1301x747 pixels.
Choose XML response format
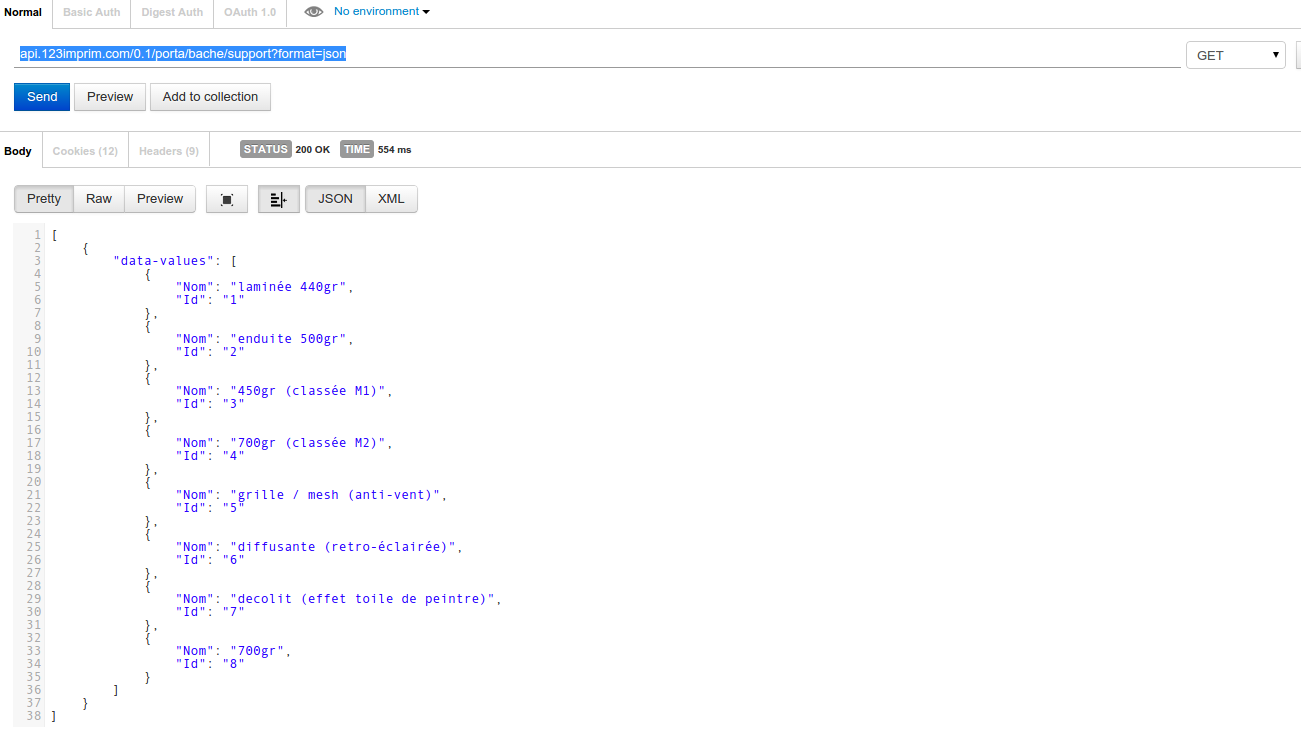[391, 199]
